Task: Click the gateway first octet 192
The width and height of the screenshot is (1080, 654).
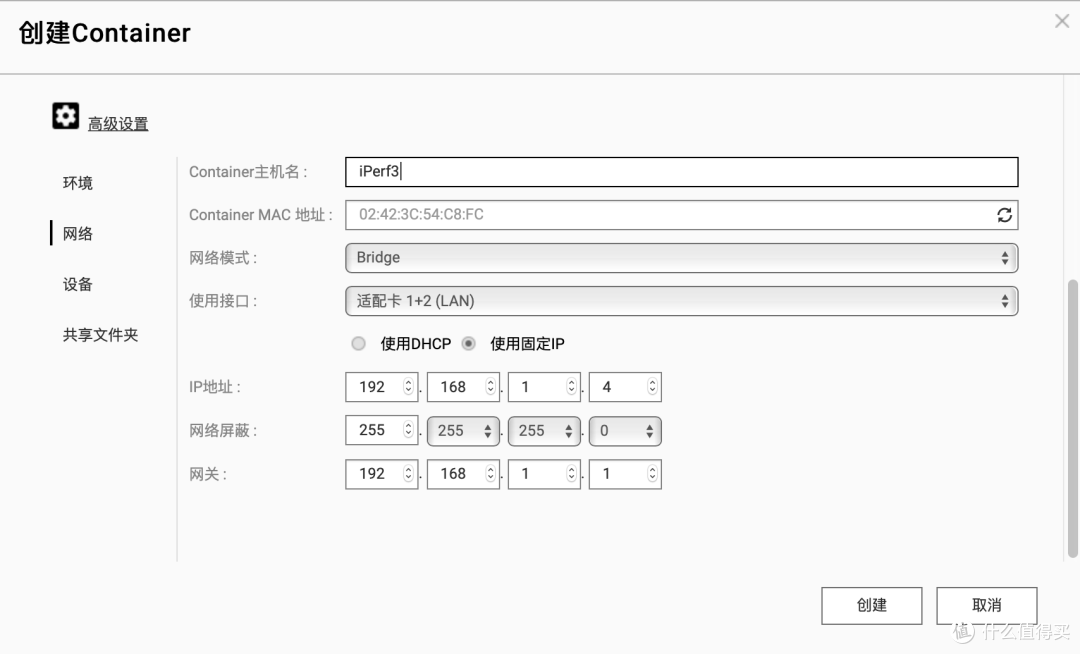Action: 382,474
